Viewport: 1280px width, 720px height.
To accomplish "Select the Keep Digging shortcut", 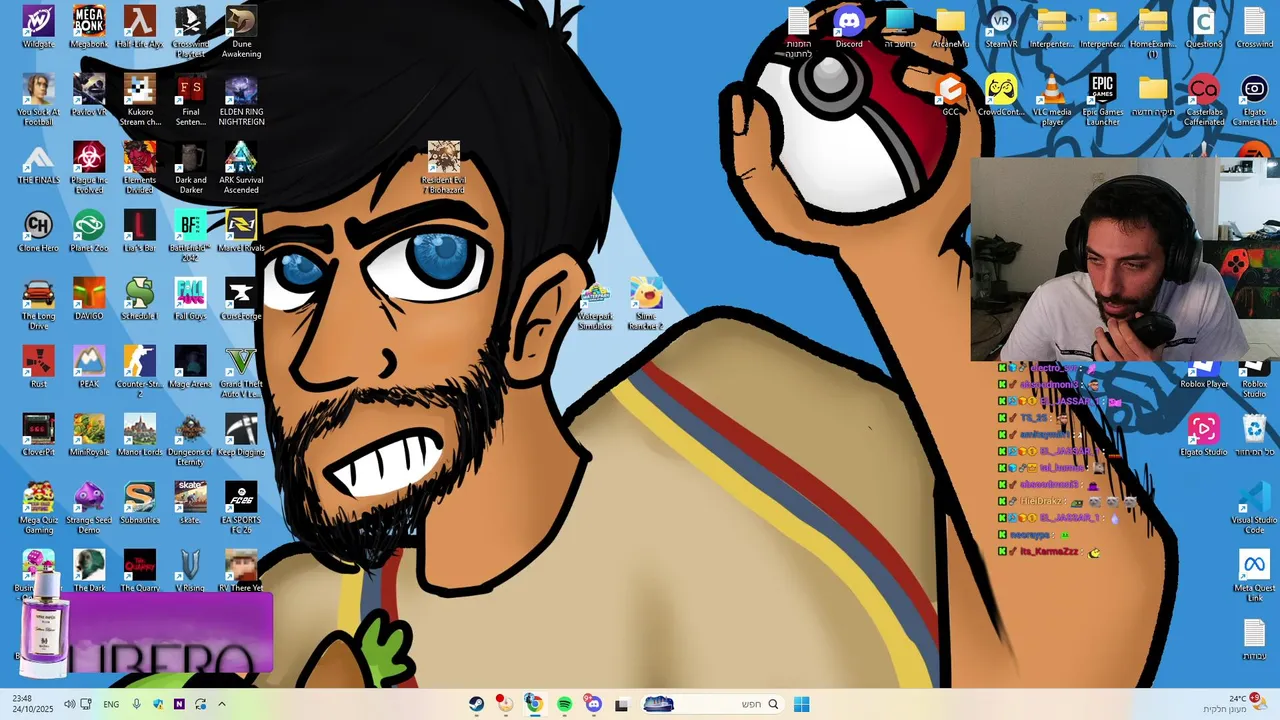I will tap(241, 435).
